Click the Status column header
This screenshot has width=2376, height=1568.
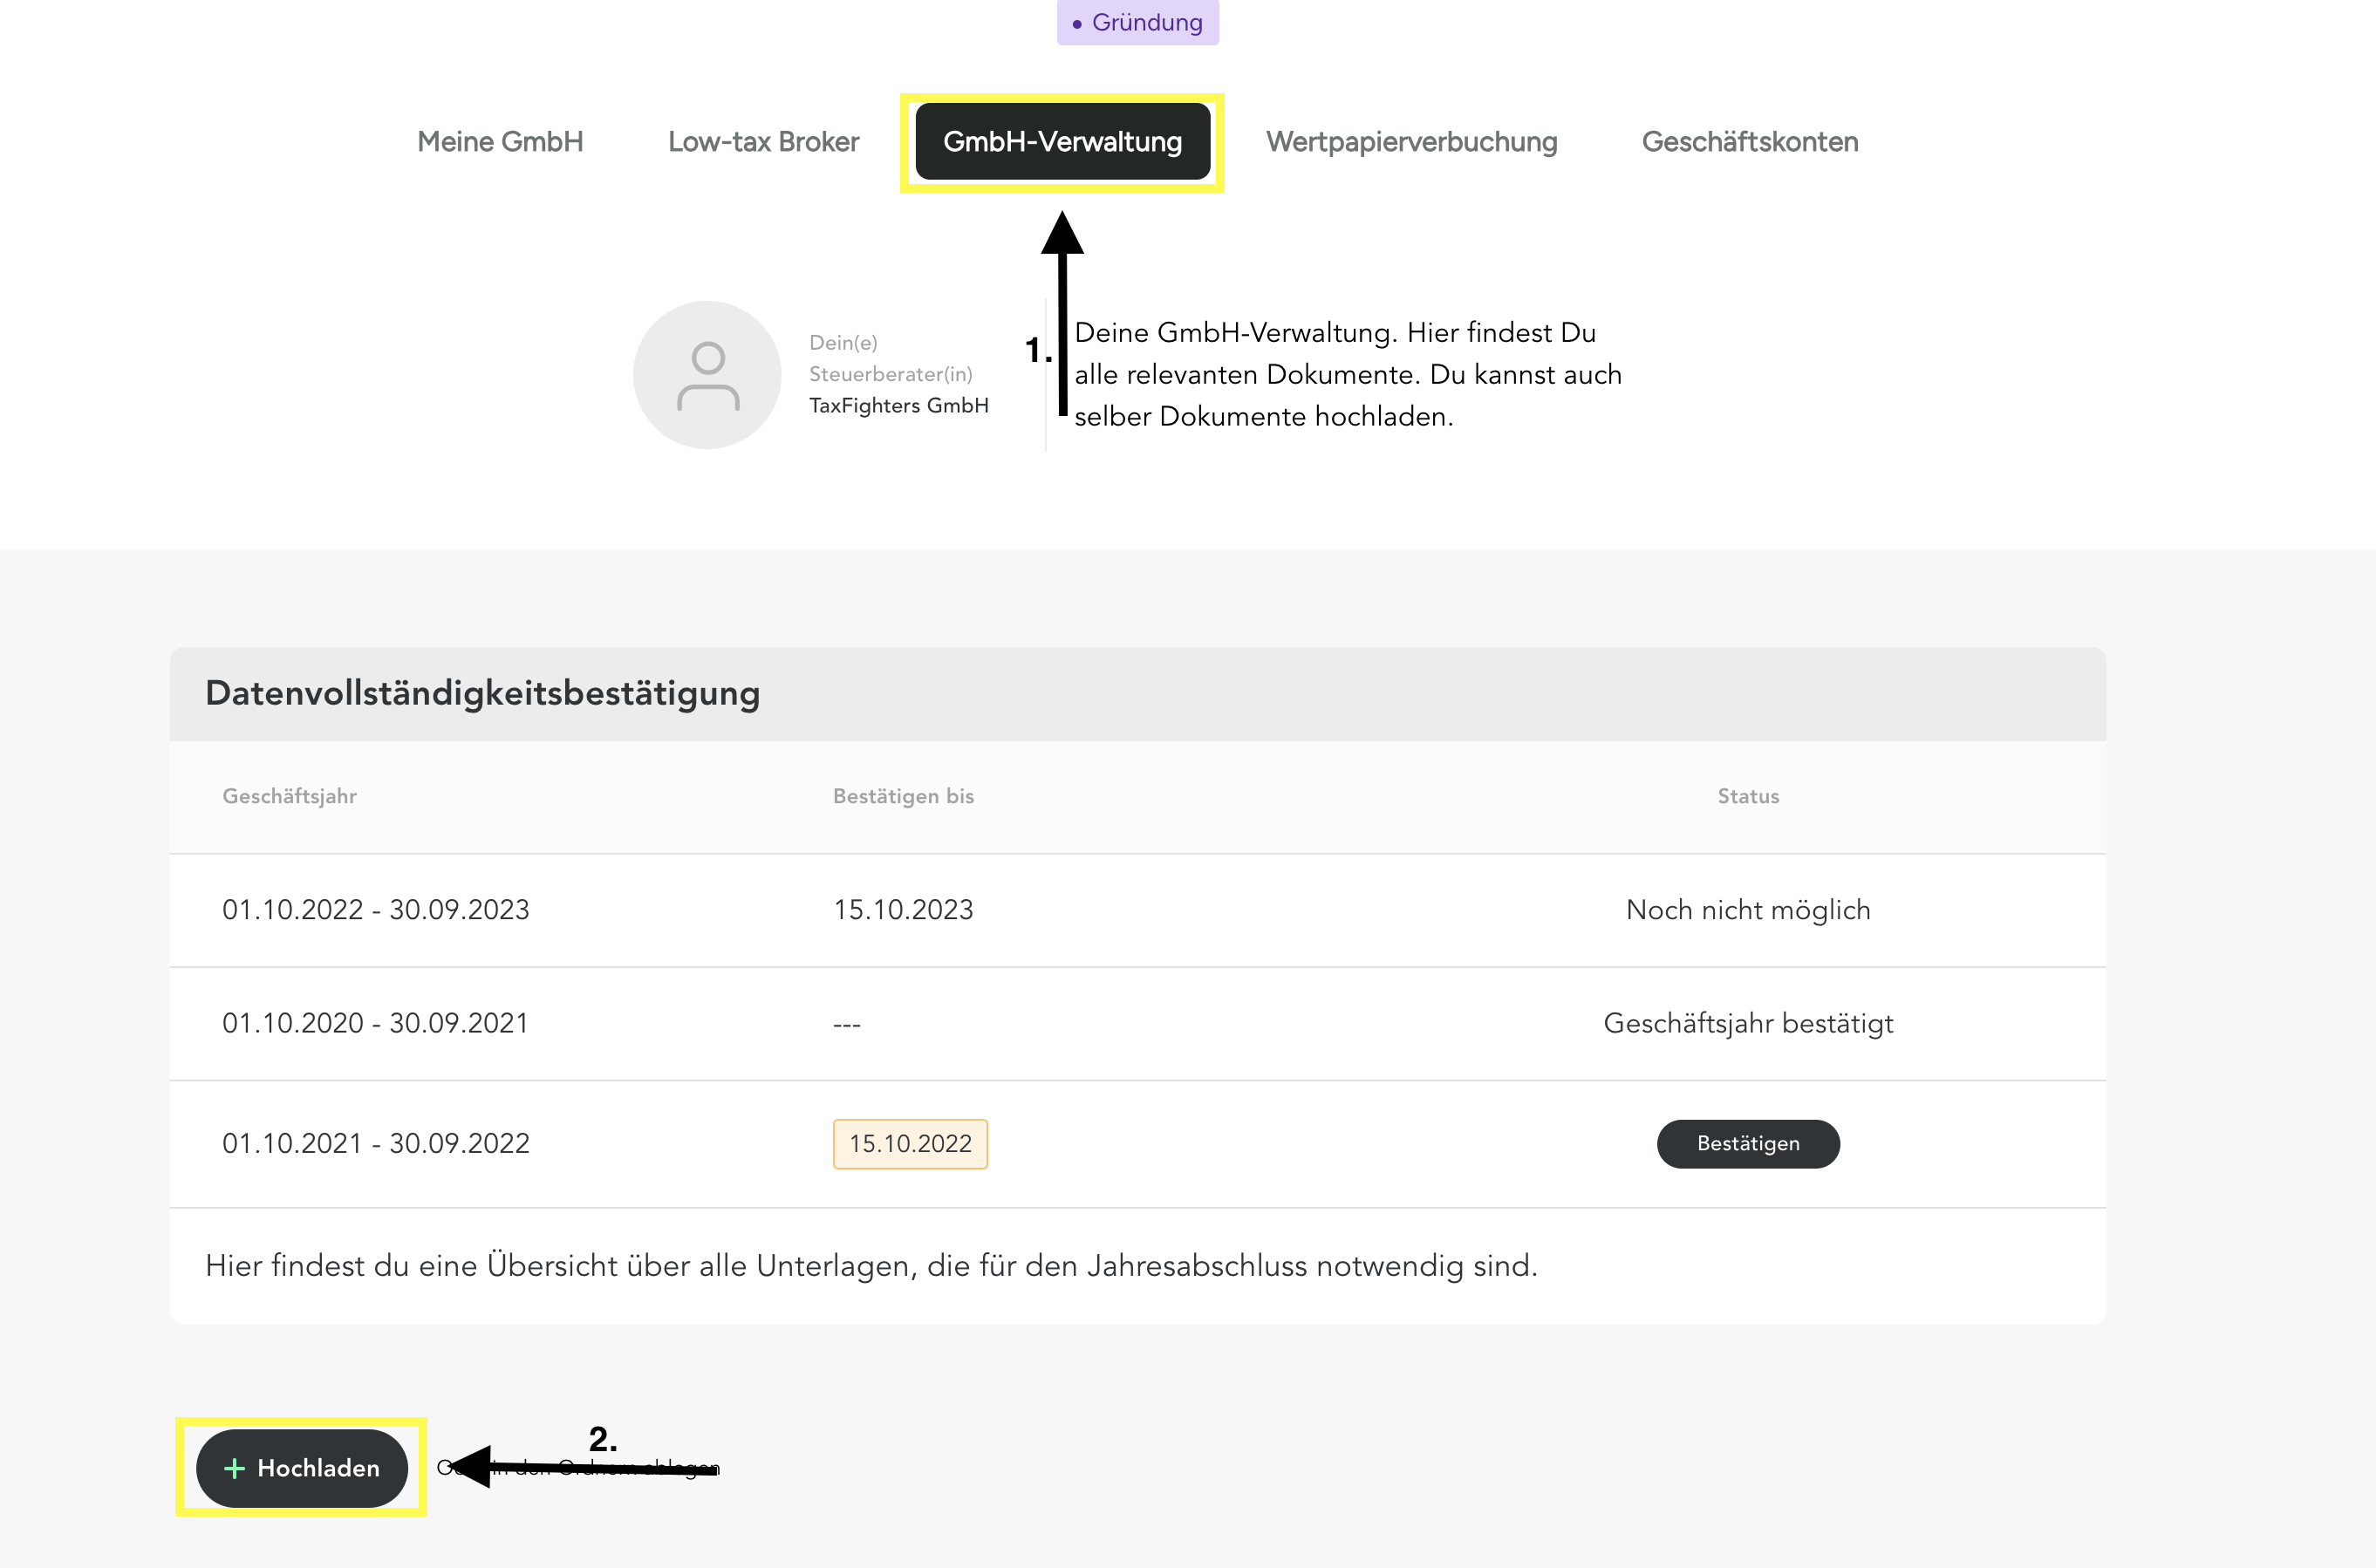(x=1747, y=796)
